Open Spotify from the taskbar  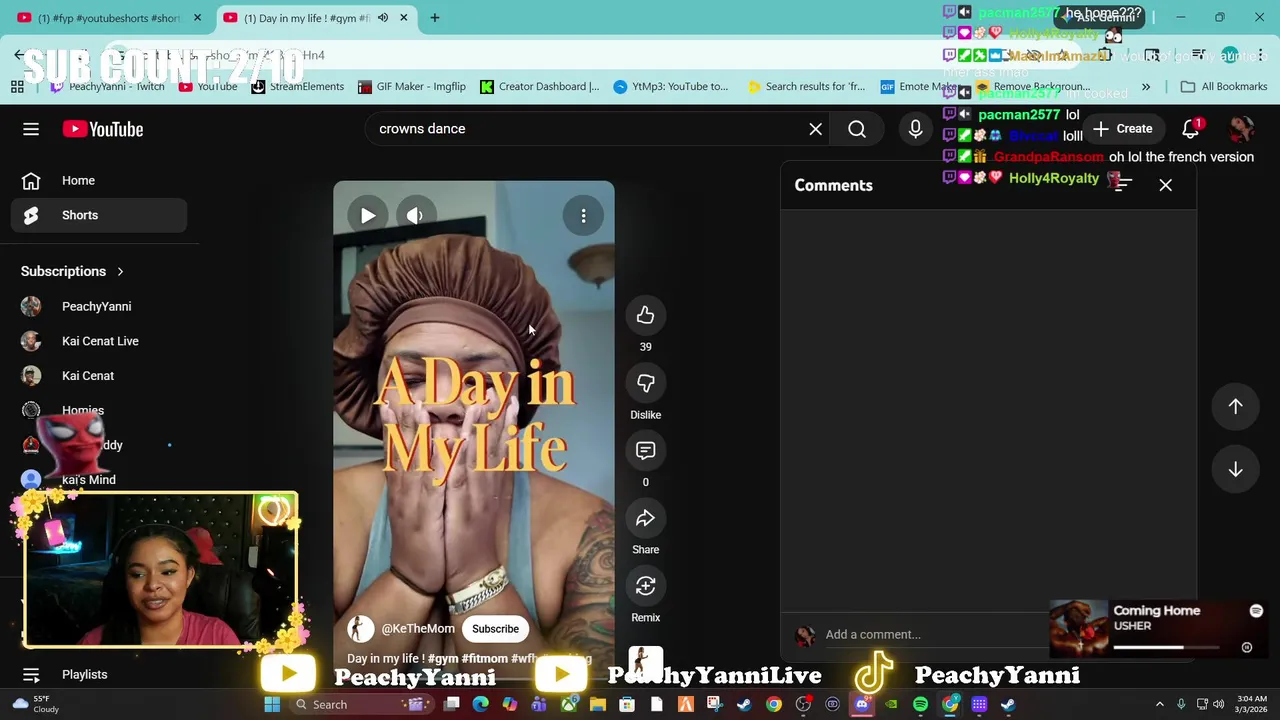click(x=920, y=705)
